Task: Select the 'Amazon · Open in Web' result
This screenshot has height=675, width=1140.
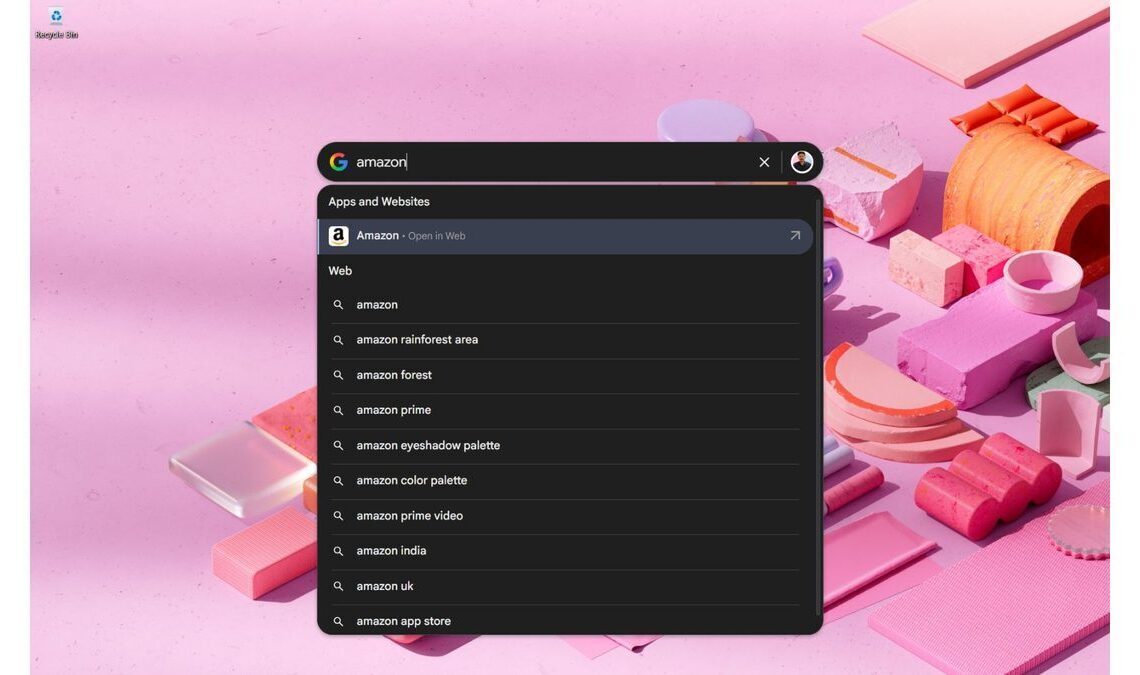Action: tap(566, 236)
